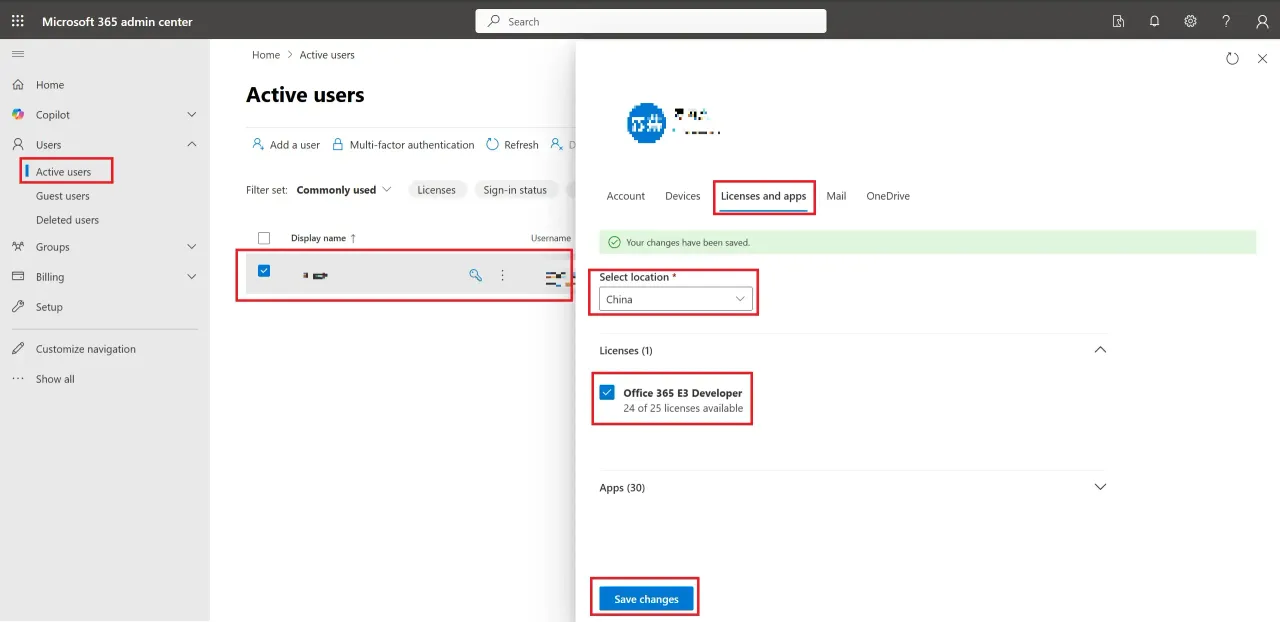Click the user's avatar in the details panel
Screen dimensions: 1280x622
click(646, 123)
